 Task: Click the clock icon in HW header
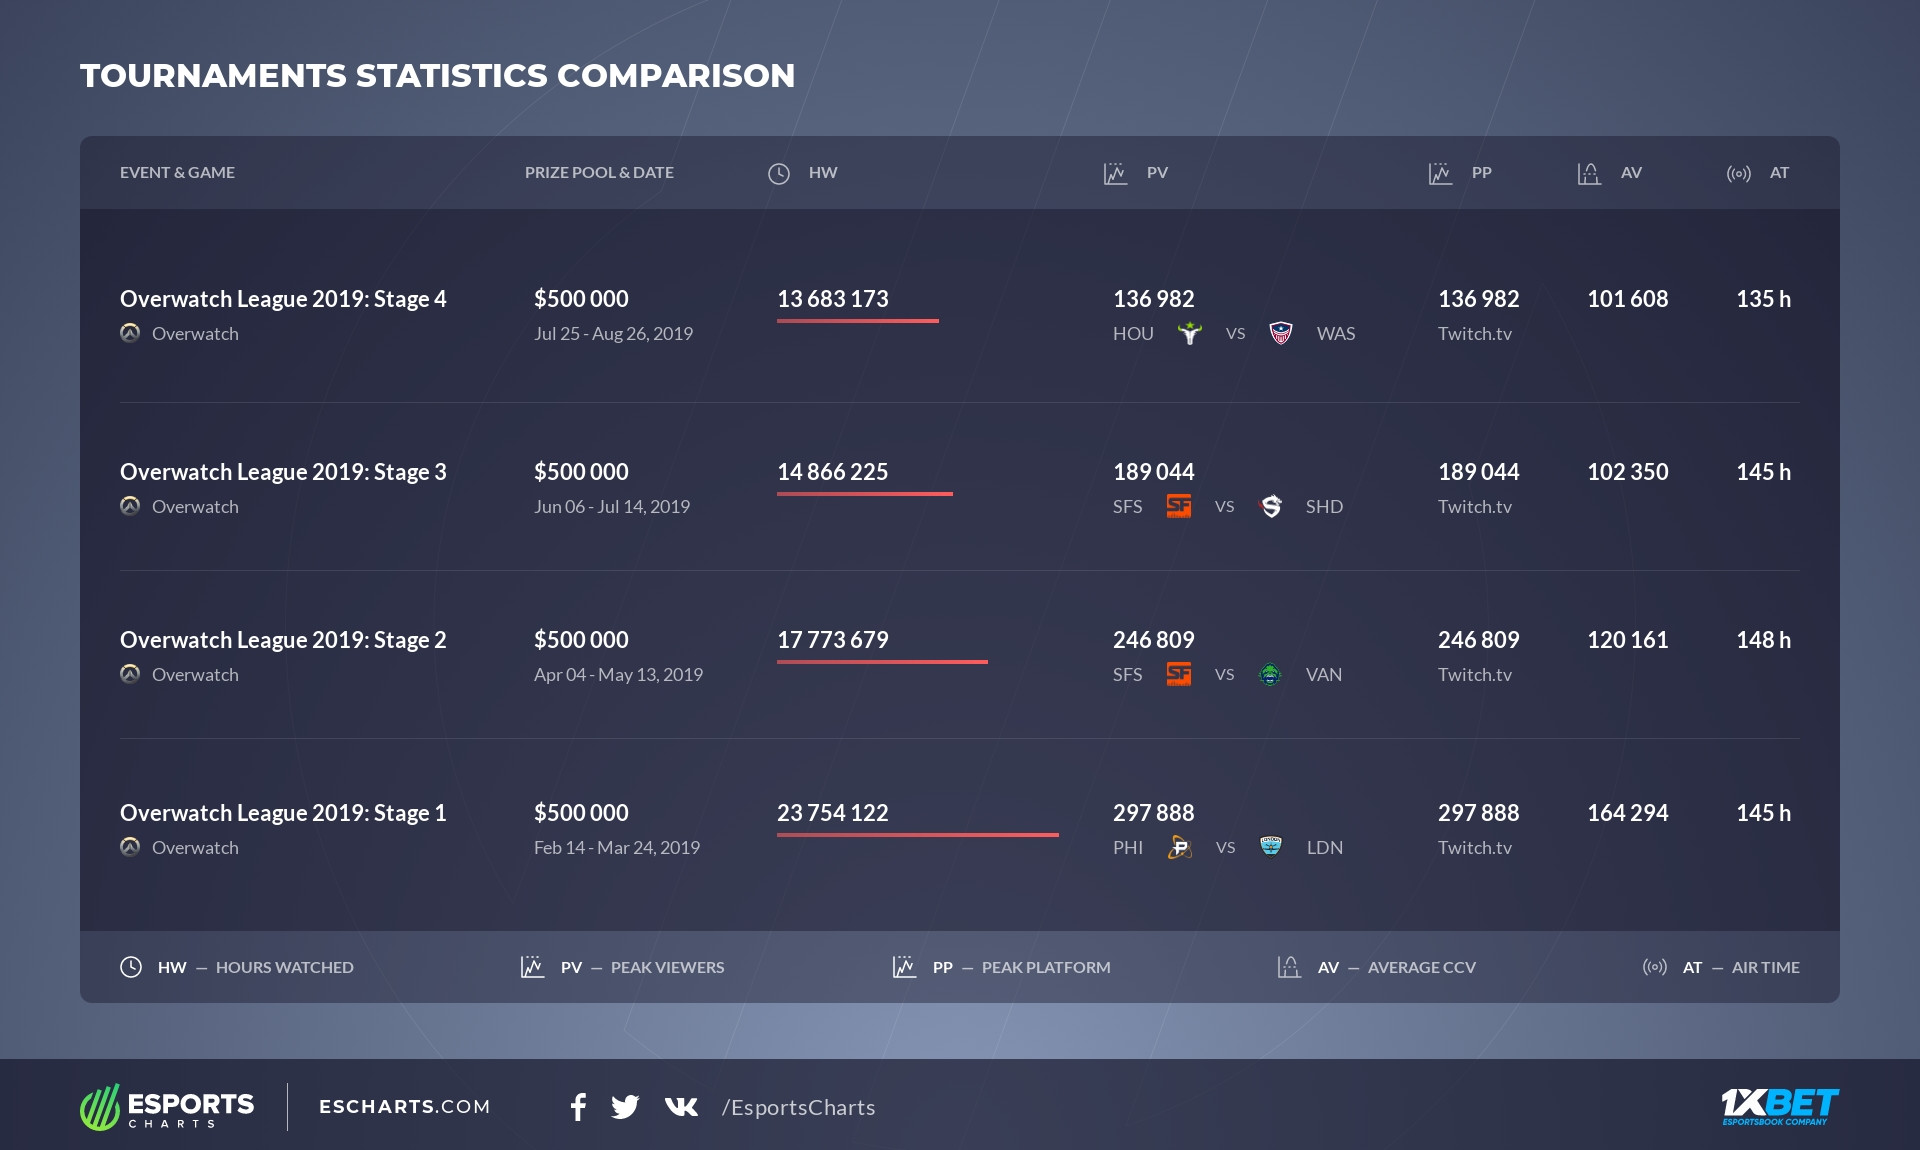click(779, 173)
